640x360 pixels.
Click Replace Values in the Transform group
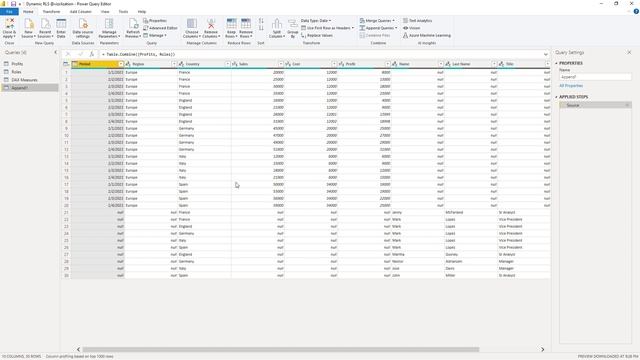(x=317, y=36)
